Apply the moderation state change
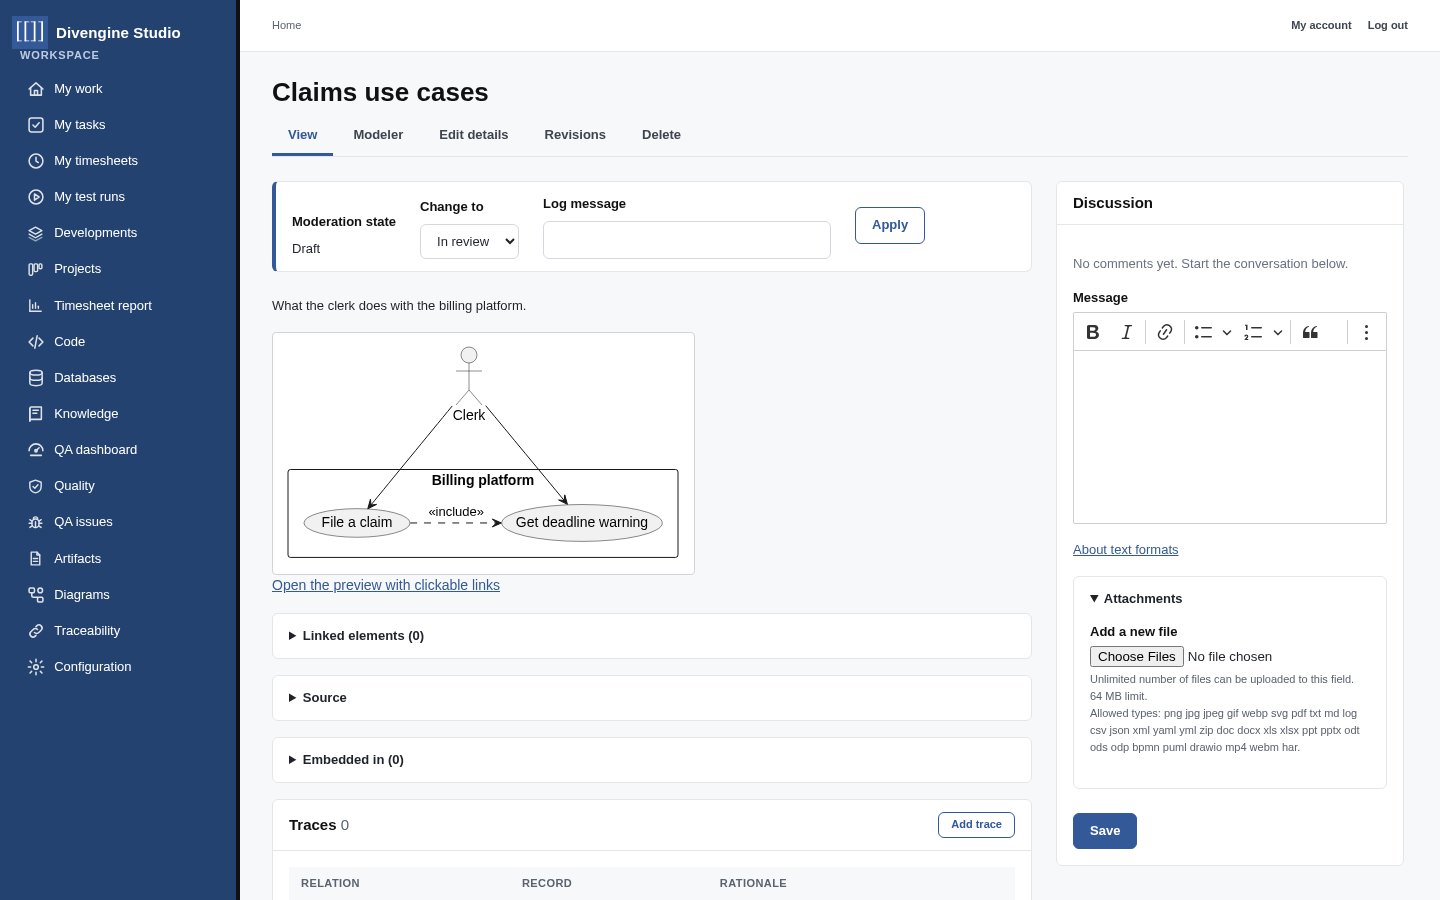This screenshot has width=1440, height=900. pyautogui.click(x=890, y=225)
